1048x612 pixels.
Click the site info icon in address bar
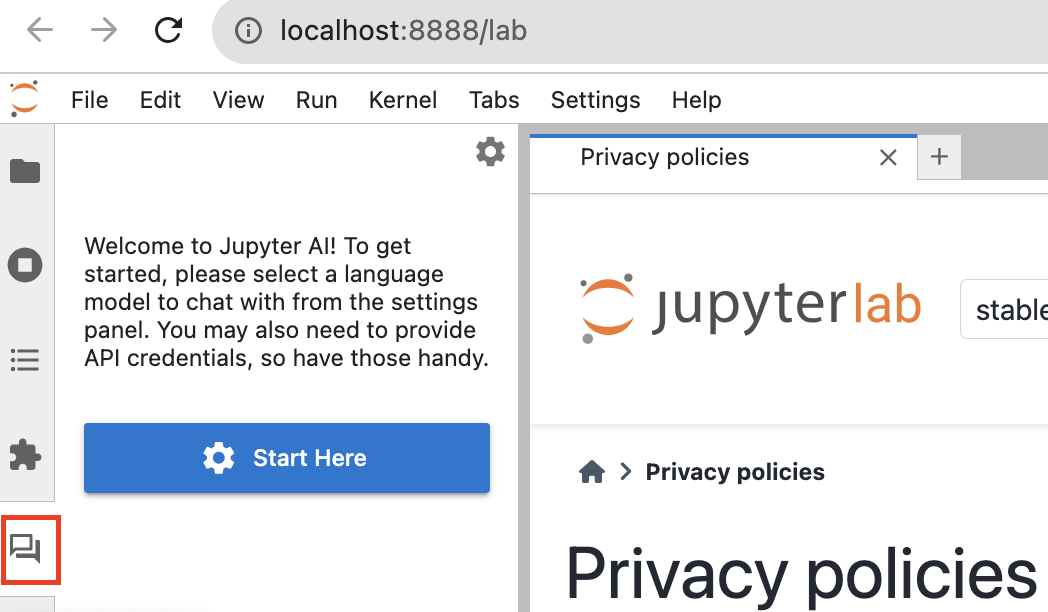[248, 31]
